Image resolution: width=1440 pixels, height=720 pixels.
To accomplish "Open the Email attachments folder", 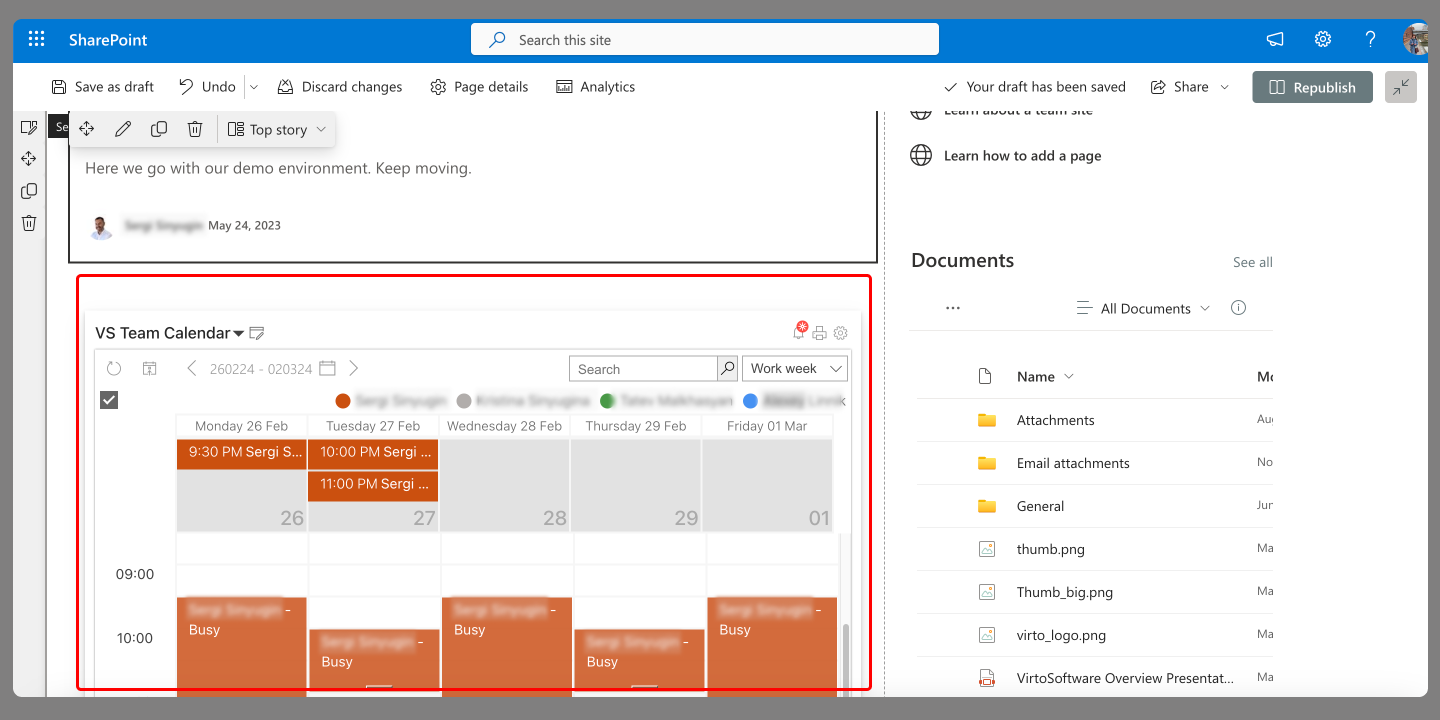I will click(x=1073, y=463).
